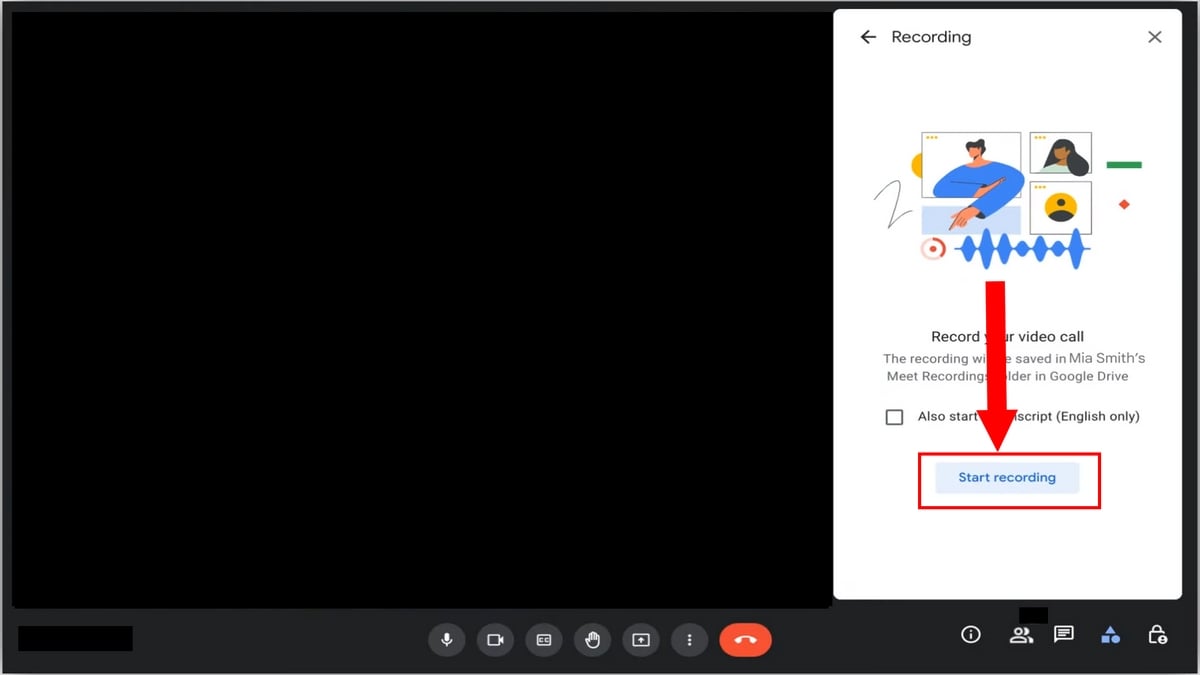This screenshot has width=1200, height=675.
Task: Leave the call with the red button
Action: pyautogui.click(x=745, y=640)
